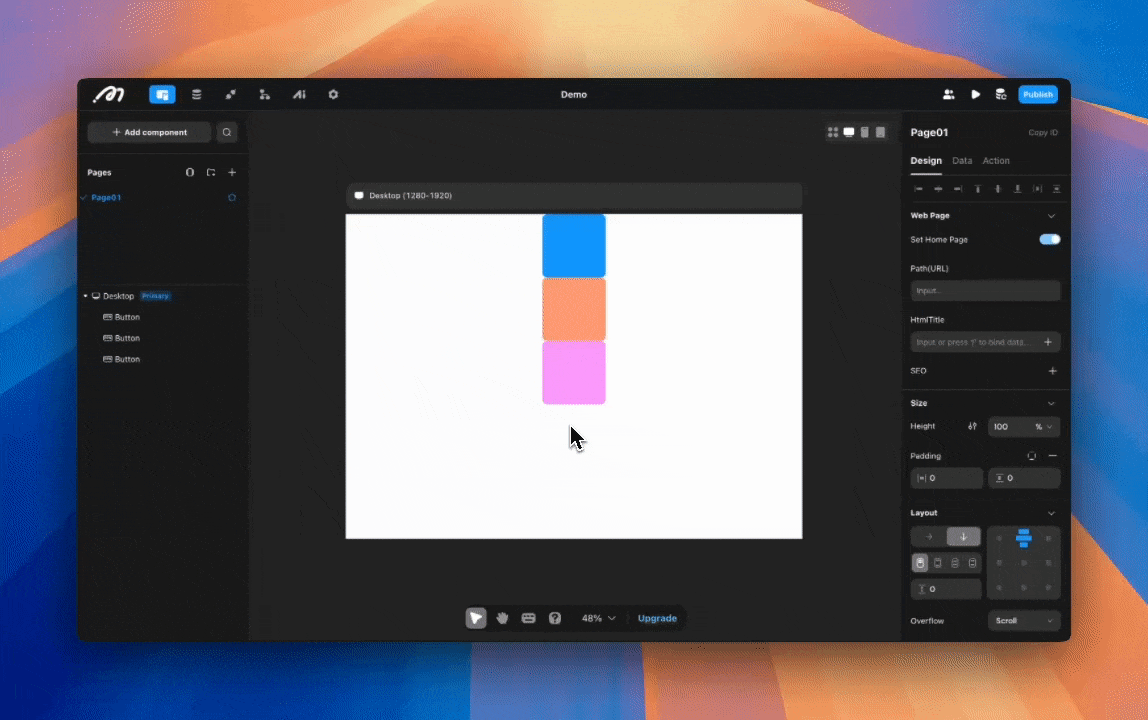Open the collaborators people icon

click(949, 94)
